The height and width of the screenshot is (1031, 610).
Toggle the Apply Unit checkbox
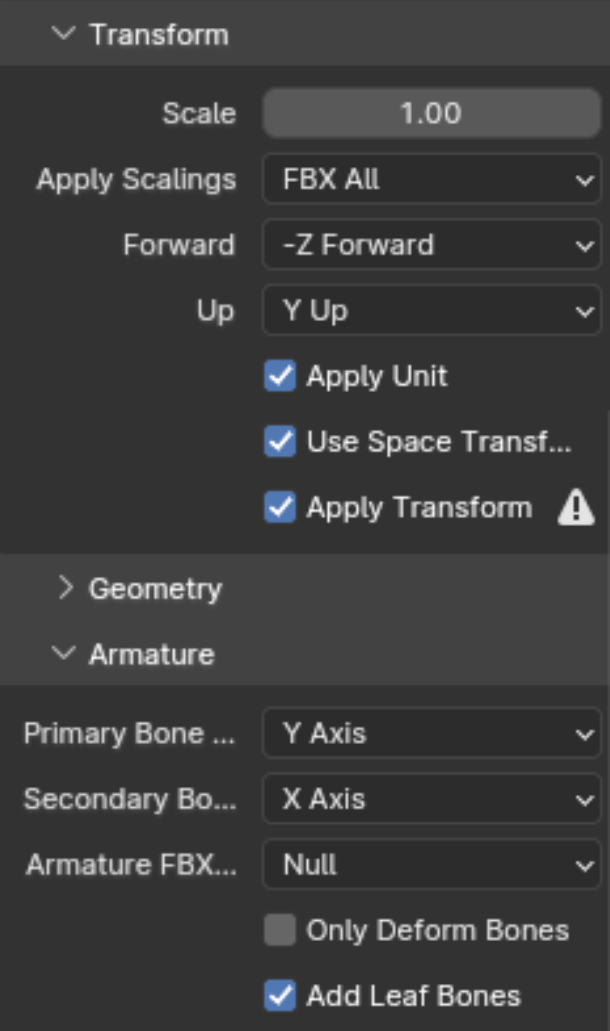pos(280,376)
